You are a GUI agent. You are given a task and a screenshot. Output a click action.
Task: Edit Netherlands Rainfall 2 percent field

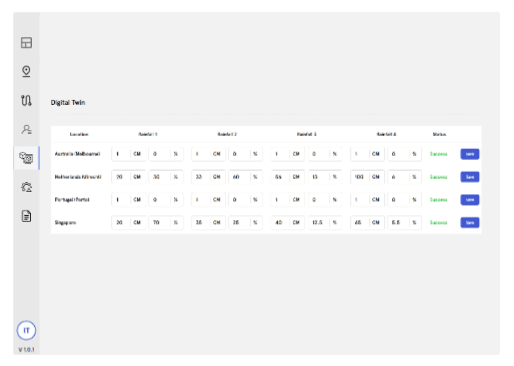coord(239,177)
